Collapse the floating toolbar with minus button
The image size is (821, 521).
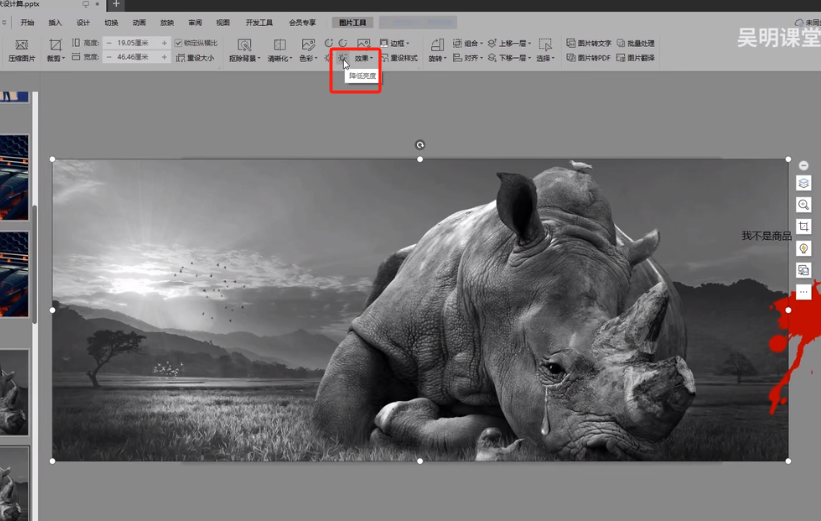804,165
